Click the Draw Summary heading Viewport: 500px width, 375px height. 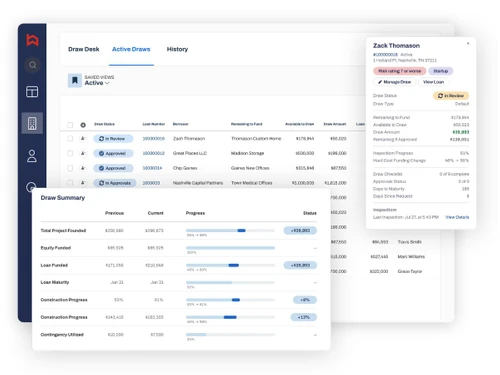click(63, 198)
